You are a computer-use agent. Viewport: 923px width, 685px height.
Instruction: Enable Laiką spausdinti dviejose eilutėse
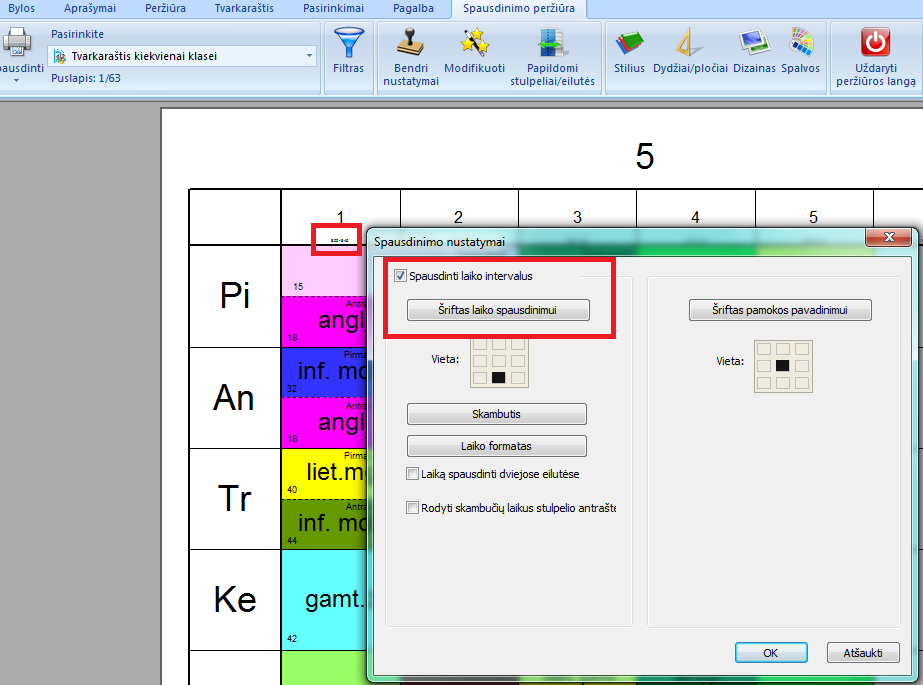tap(412, 474)
